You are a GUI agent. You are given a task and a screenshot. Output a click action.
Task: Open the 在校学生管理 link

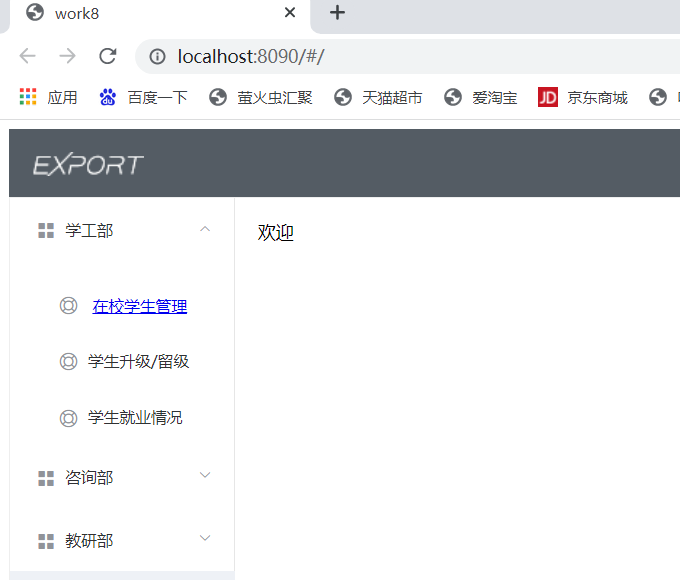tap(139, 306)
